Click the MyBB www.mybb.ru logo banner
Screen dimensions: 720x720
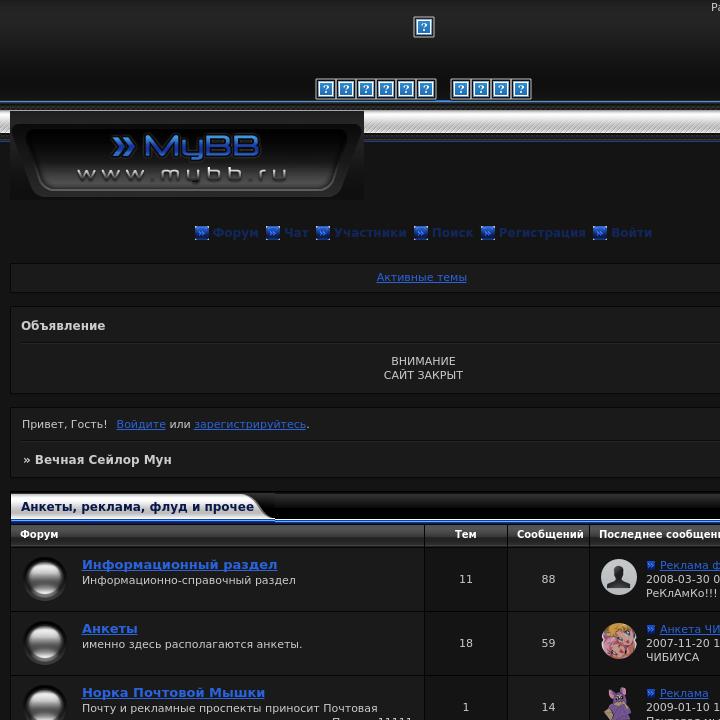click(187, 156)
